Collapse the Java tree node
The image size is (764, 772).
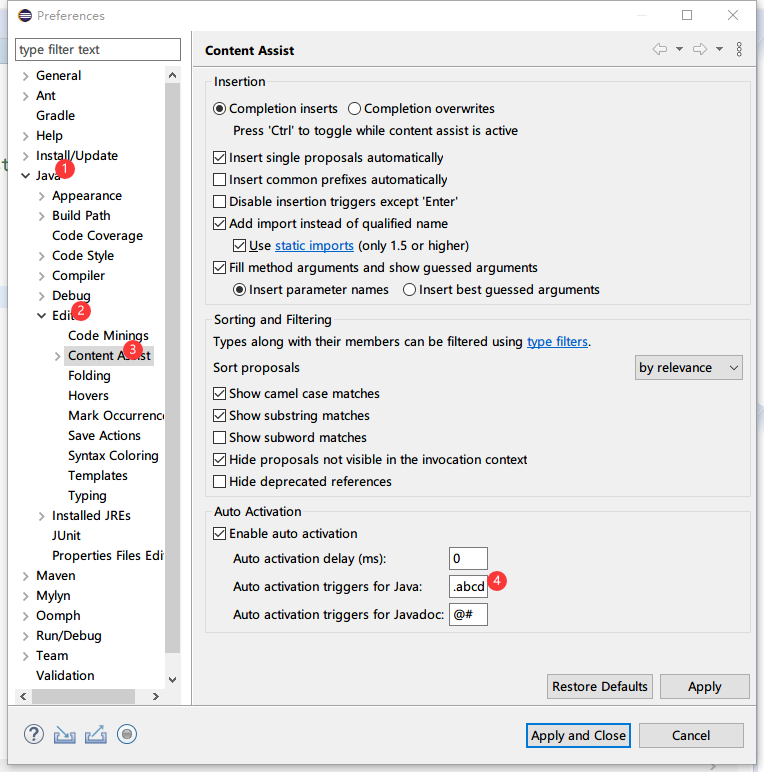coord(26,176)
